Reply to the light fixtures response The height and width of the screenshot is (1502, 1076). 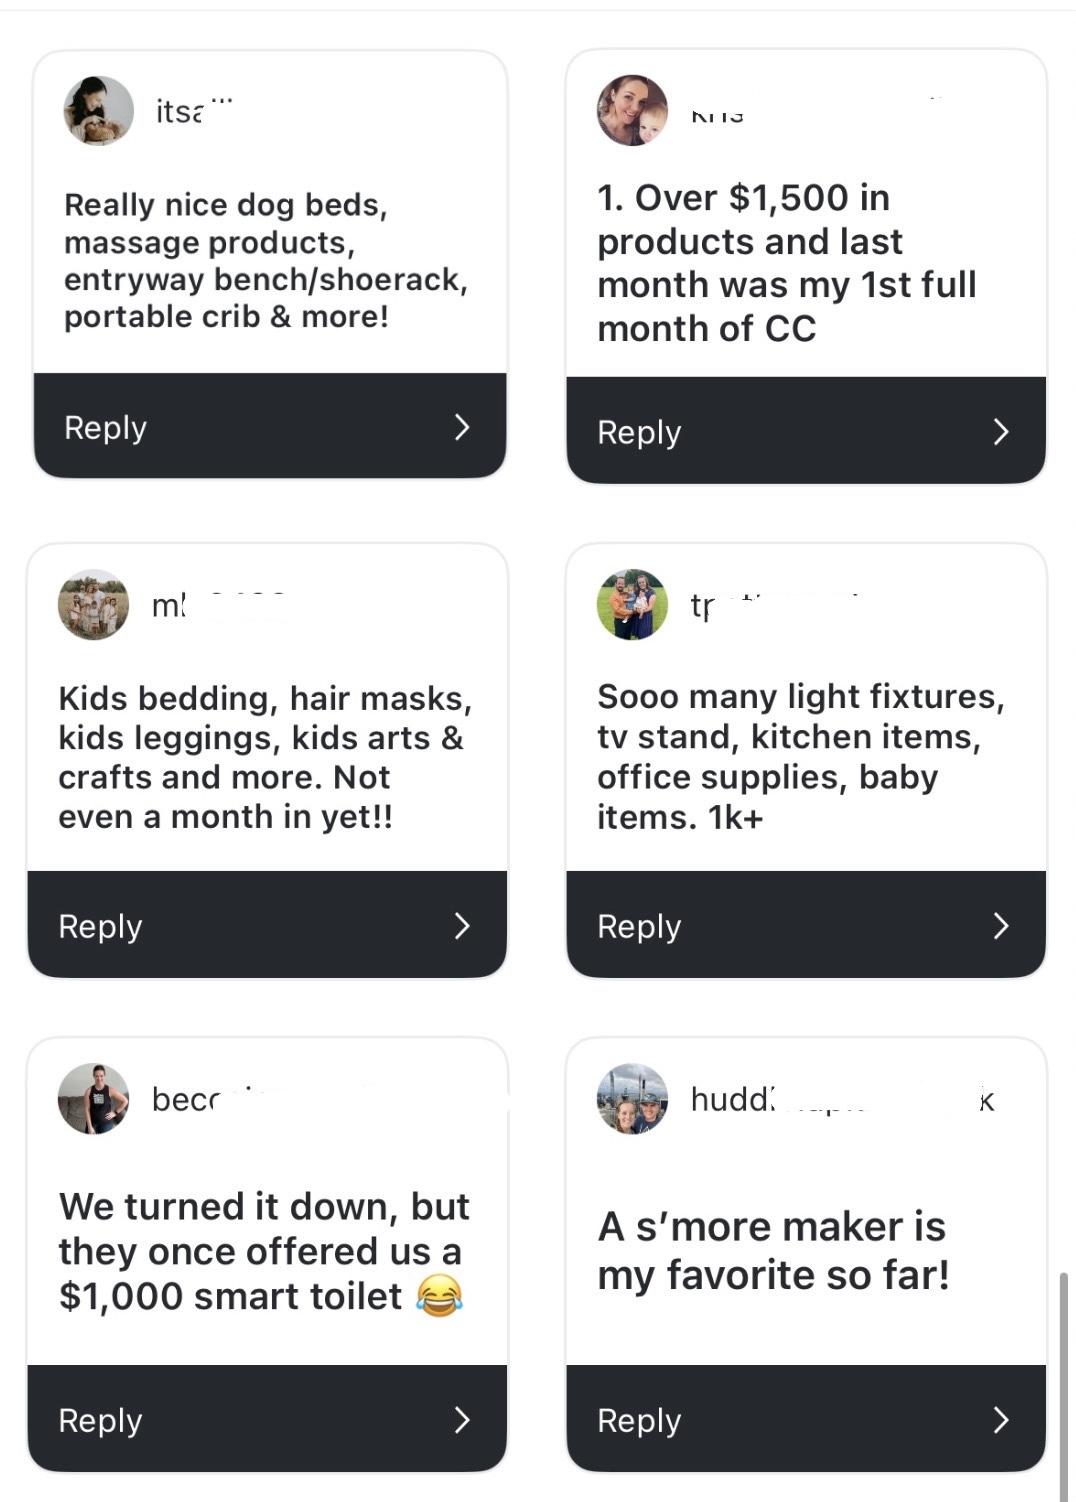[639, 926]
